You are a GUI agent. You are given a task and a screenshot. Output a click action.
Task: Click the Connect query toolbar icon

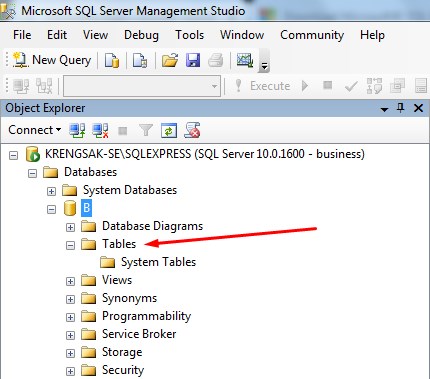(x=21, y=86)
